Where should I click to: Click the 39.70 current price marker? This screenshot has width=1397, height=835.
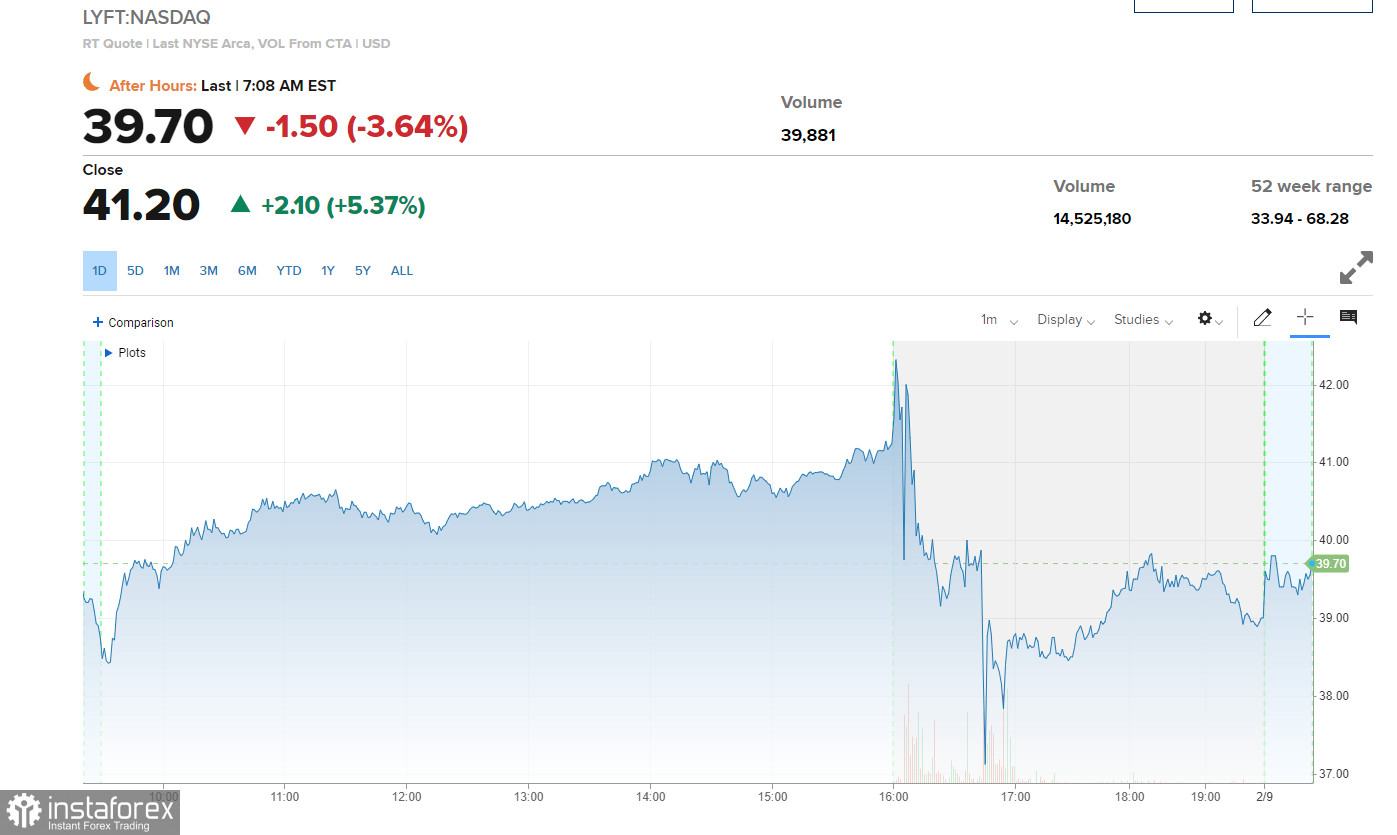tap(1328, 564)
